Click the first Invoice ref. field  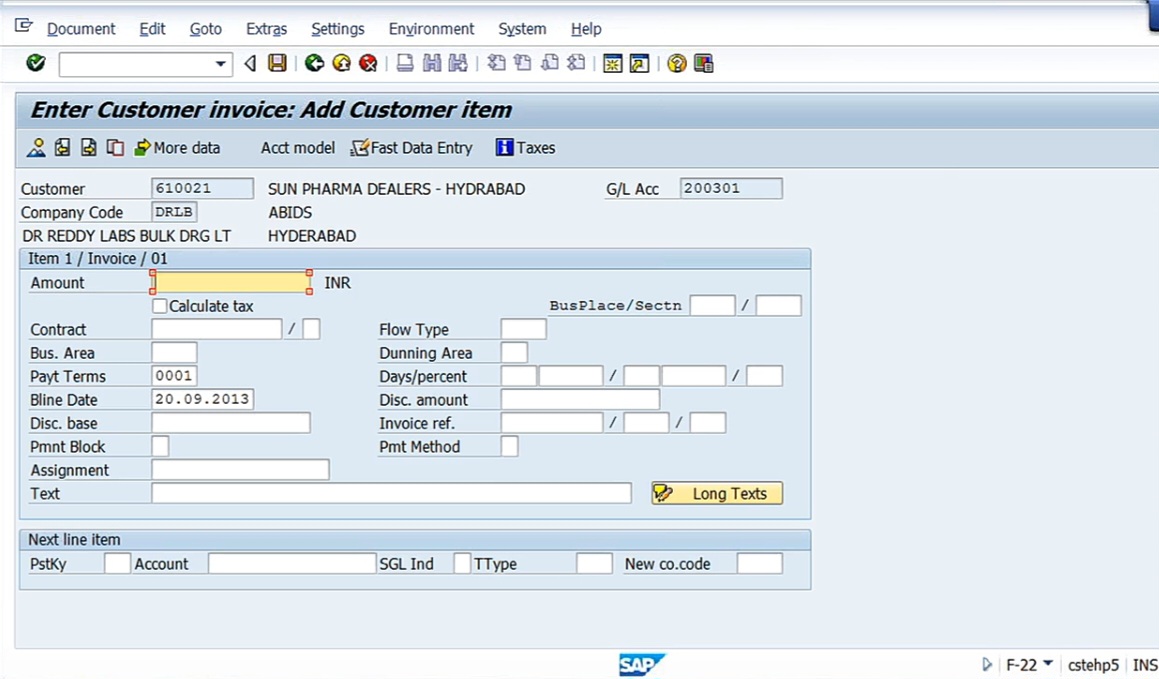coord(552,423)
